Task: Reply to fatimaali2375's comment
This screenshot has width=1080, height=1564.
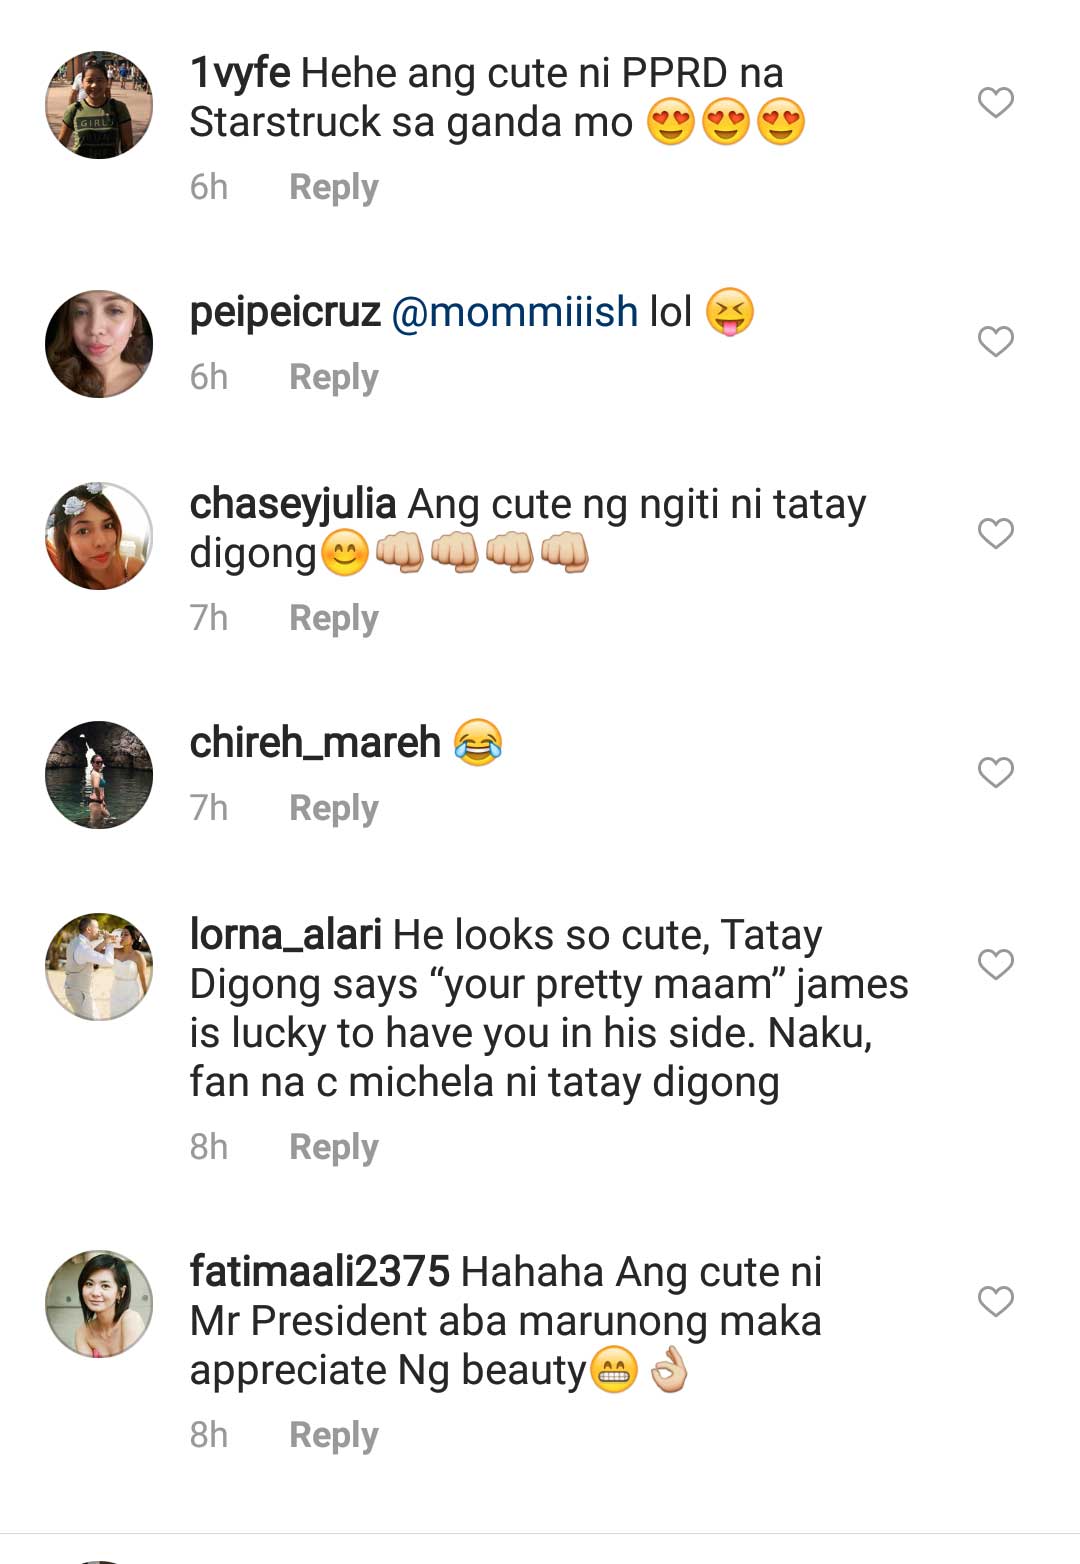Action: click(x=333, y=1435)
